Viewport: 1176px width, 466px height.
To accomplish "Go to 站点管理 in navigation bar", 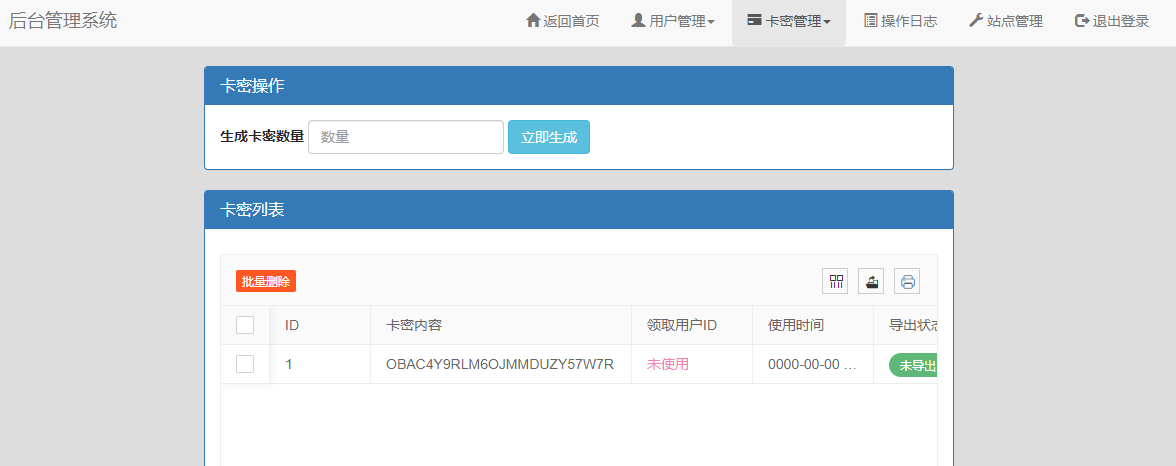I will 1006,22.
